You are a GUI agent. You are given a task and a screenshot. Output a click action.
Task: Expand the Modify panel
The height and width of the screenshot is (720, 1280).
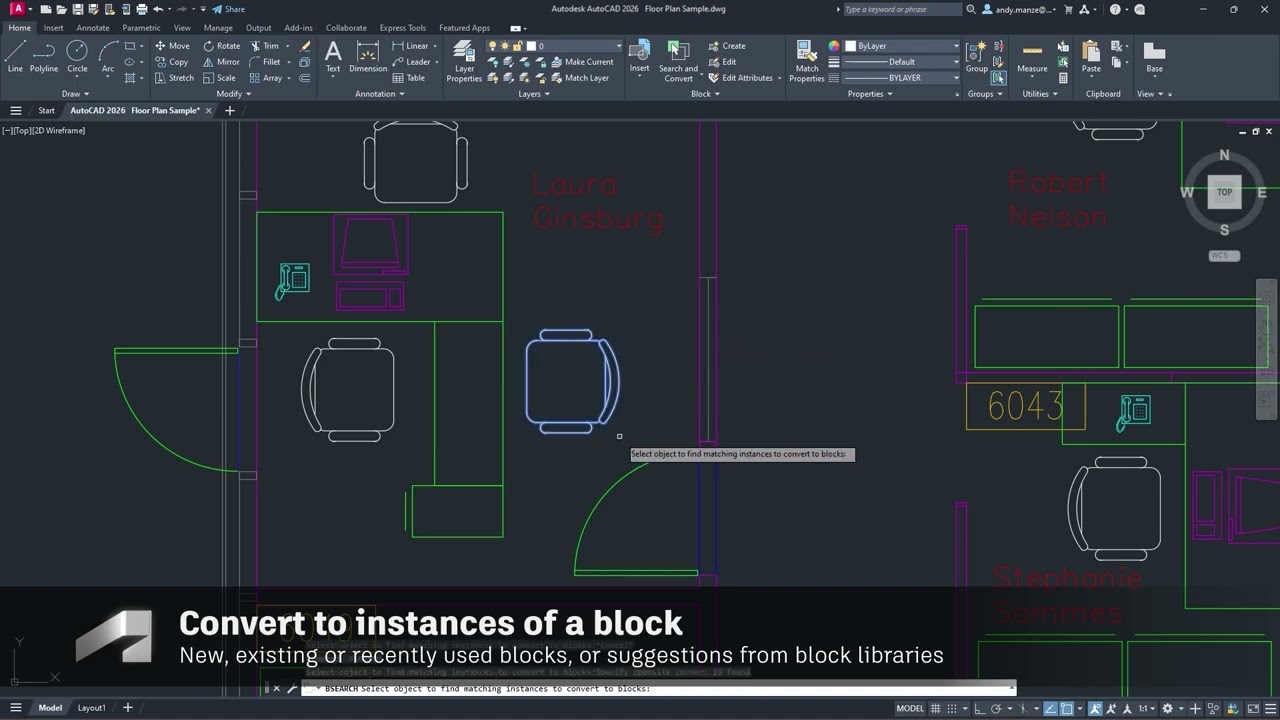click(x=233, y=94)
